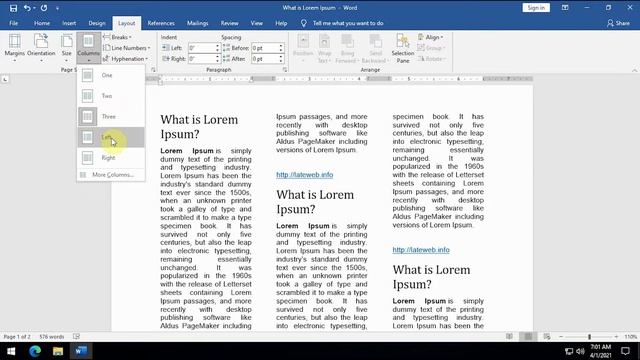Image resolution: width=640 pixels, height=360 pixels.
Task: Redo the last action
Action: [44, 8]
